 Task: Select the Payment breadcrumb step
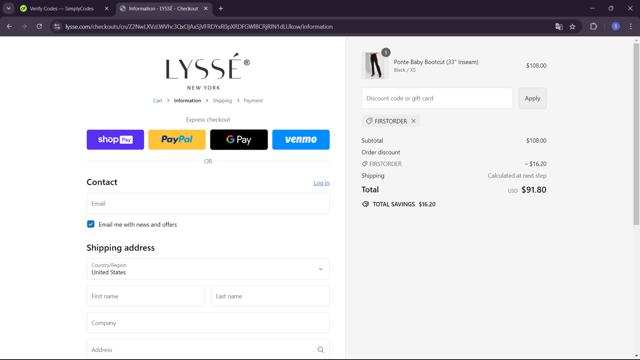pos(253,100)
